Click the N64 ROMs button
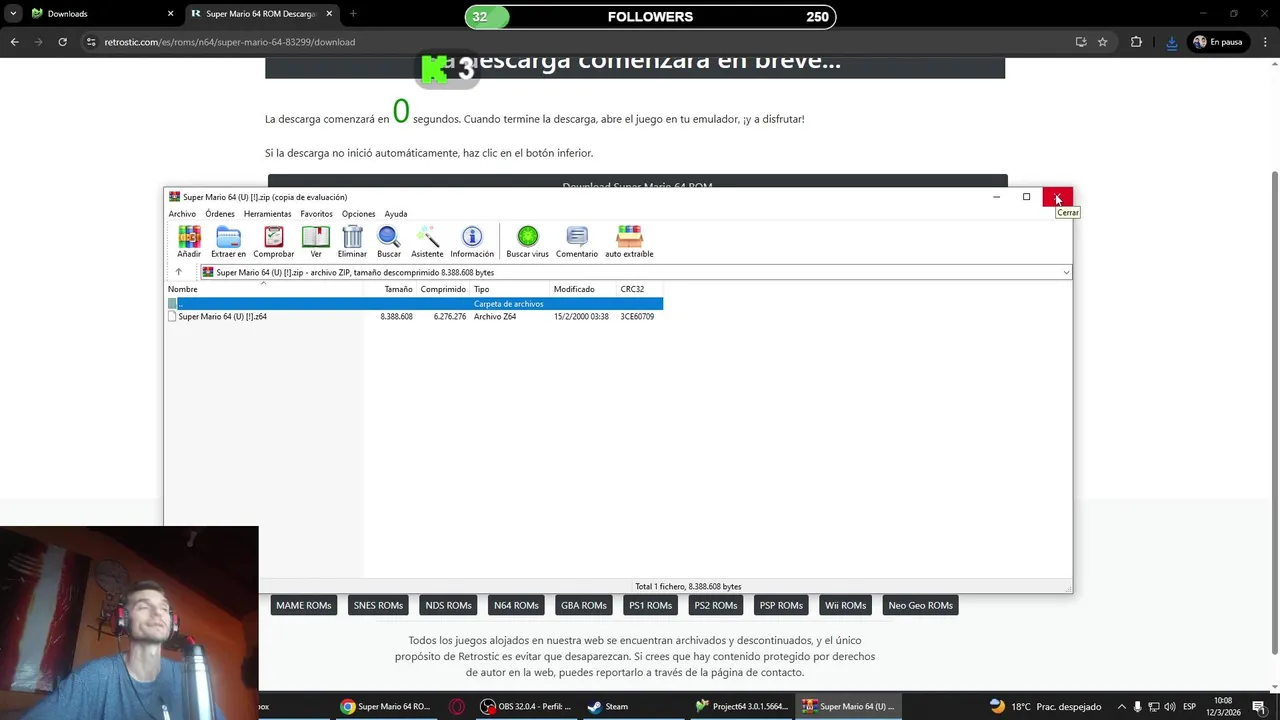Screen dimensions: 1280x720 click(x=516, y=605)
